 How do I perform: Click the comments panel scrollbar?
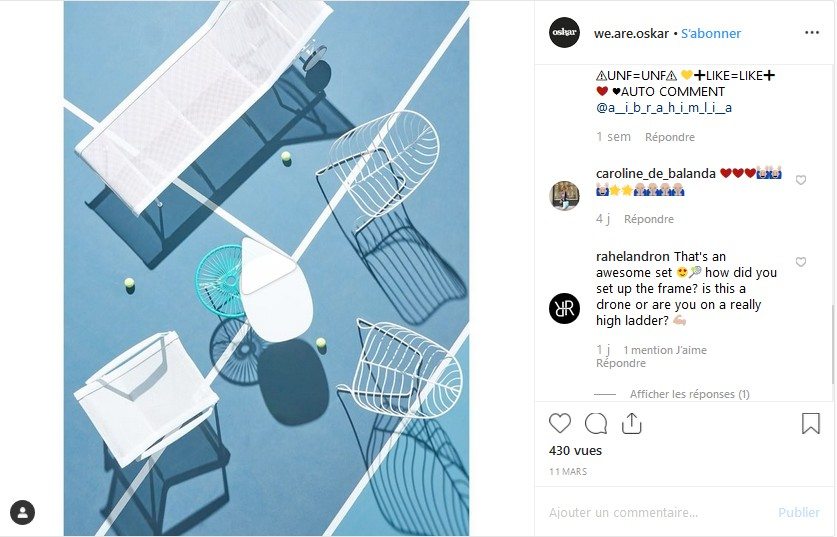point(833,343)
